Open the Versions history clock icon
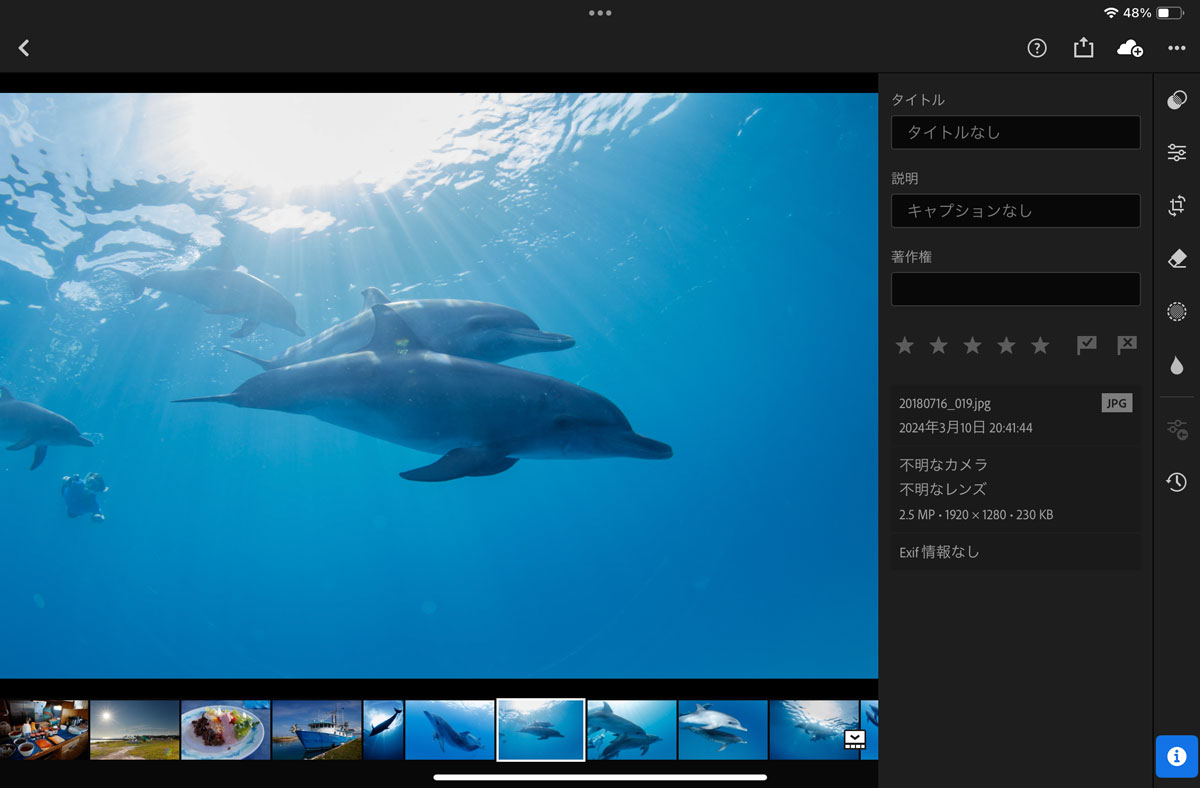 click(x=1177, y=483)
